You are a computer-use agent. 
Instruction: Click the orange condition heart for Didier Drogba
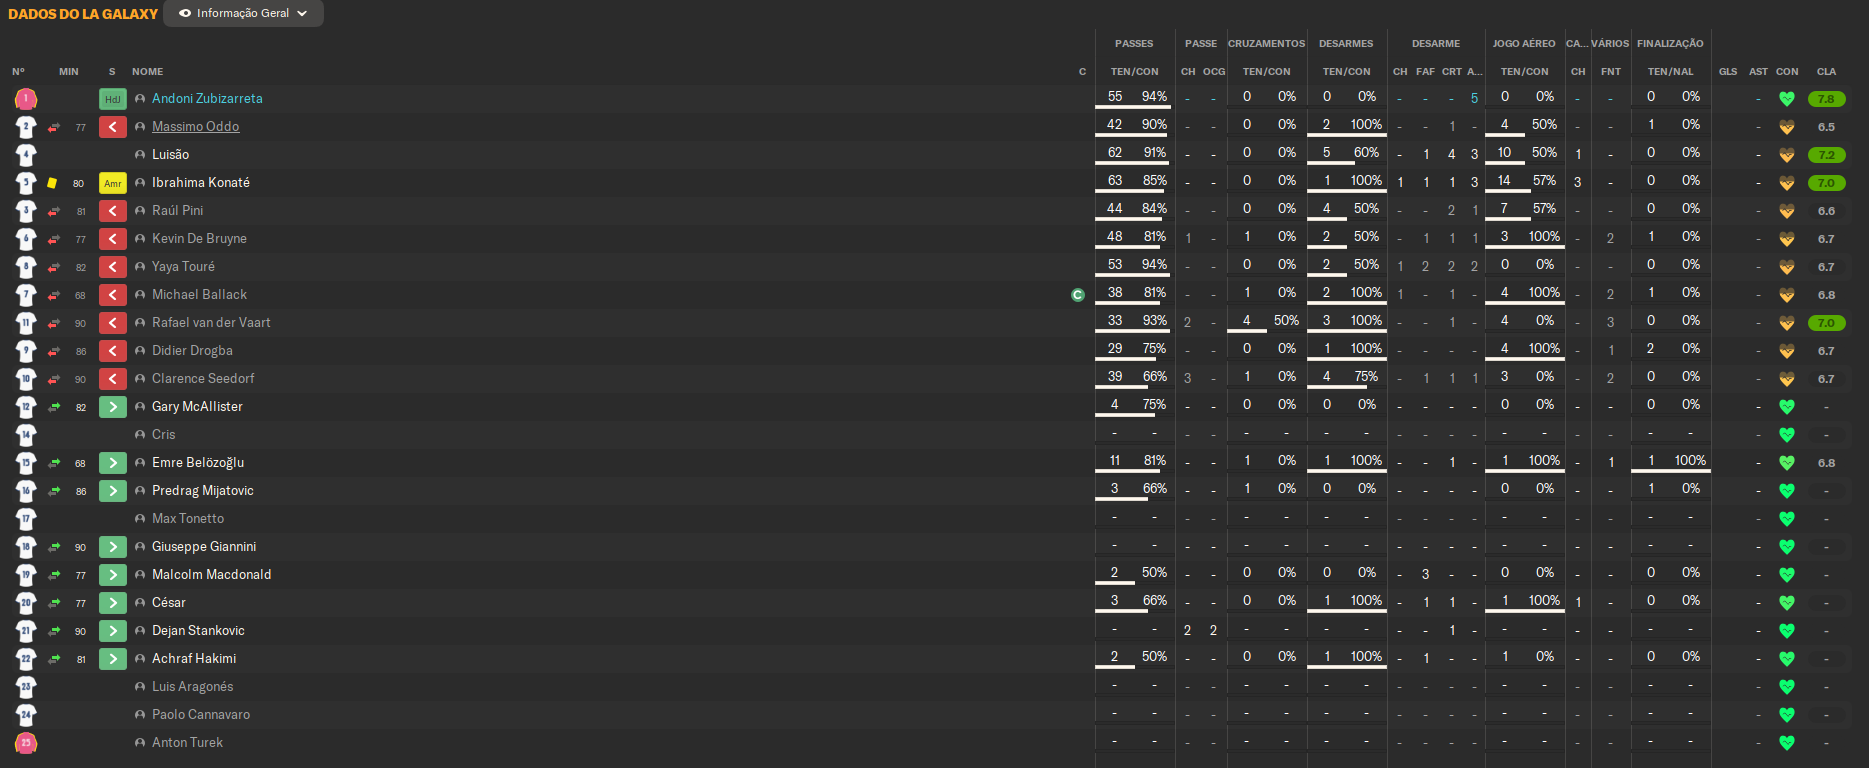1786,351
